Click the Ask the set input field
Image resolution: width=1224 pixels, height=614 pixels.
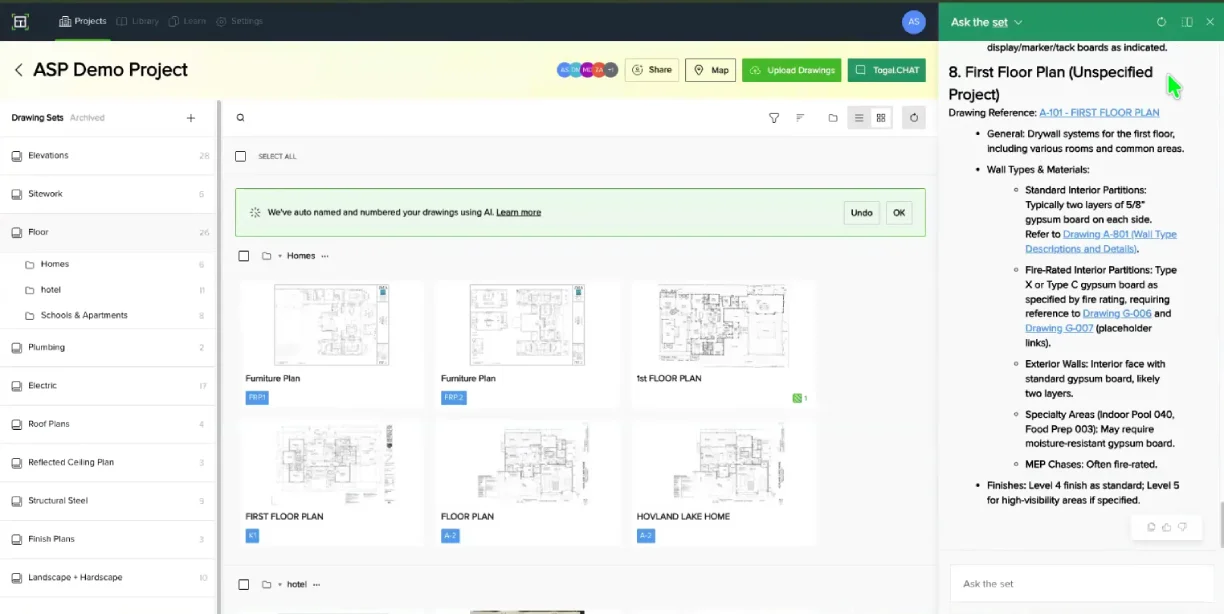[1080, 584]
